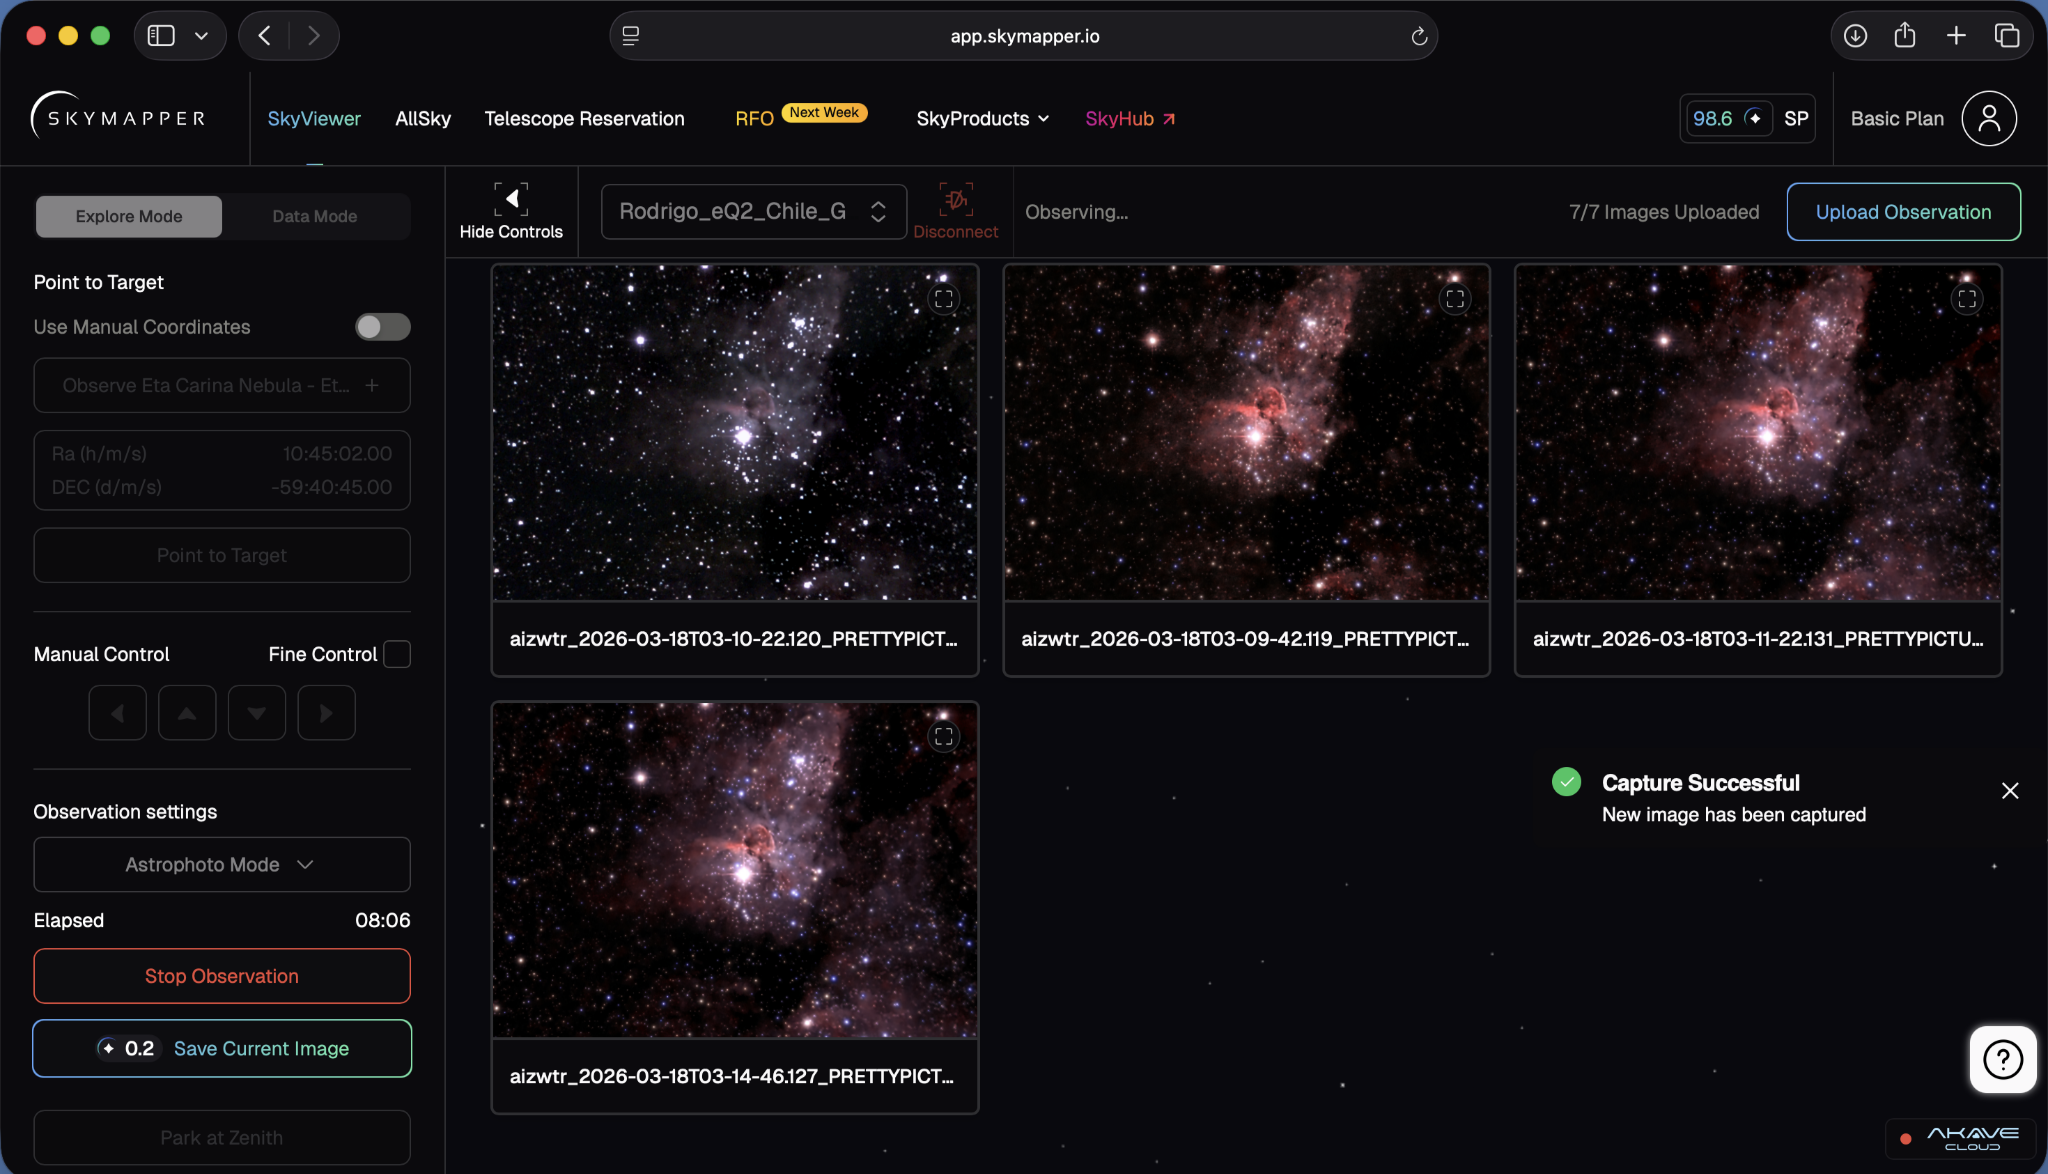
Task: Click the Upload Observation button
Action: pyautogui.click(x=1902, y=212)
